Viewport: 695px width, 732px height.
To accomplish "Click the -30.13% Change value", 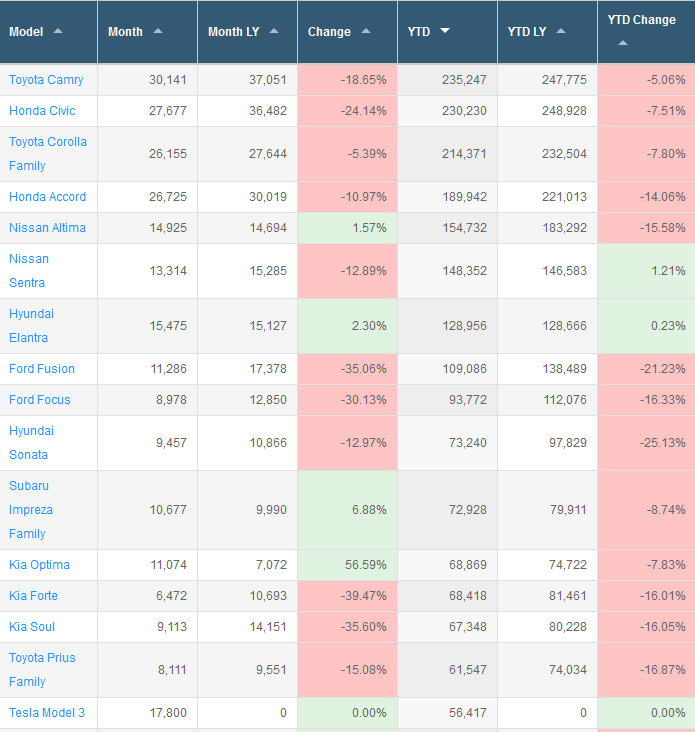I will [x=364, y=400].
